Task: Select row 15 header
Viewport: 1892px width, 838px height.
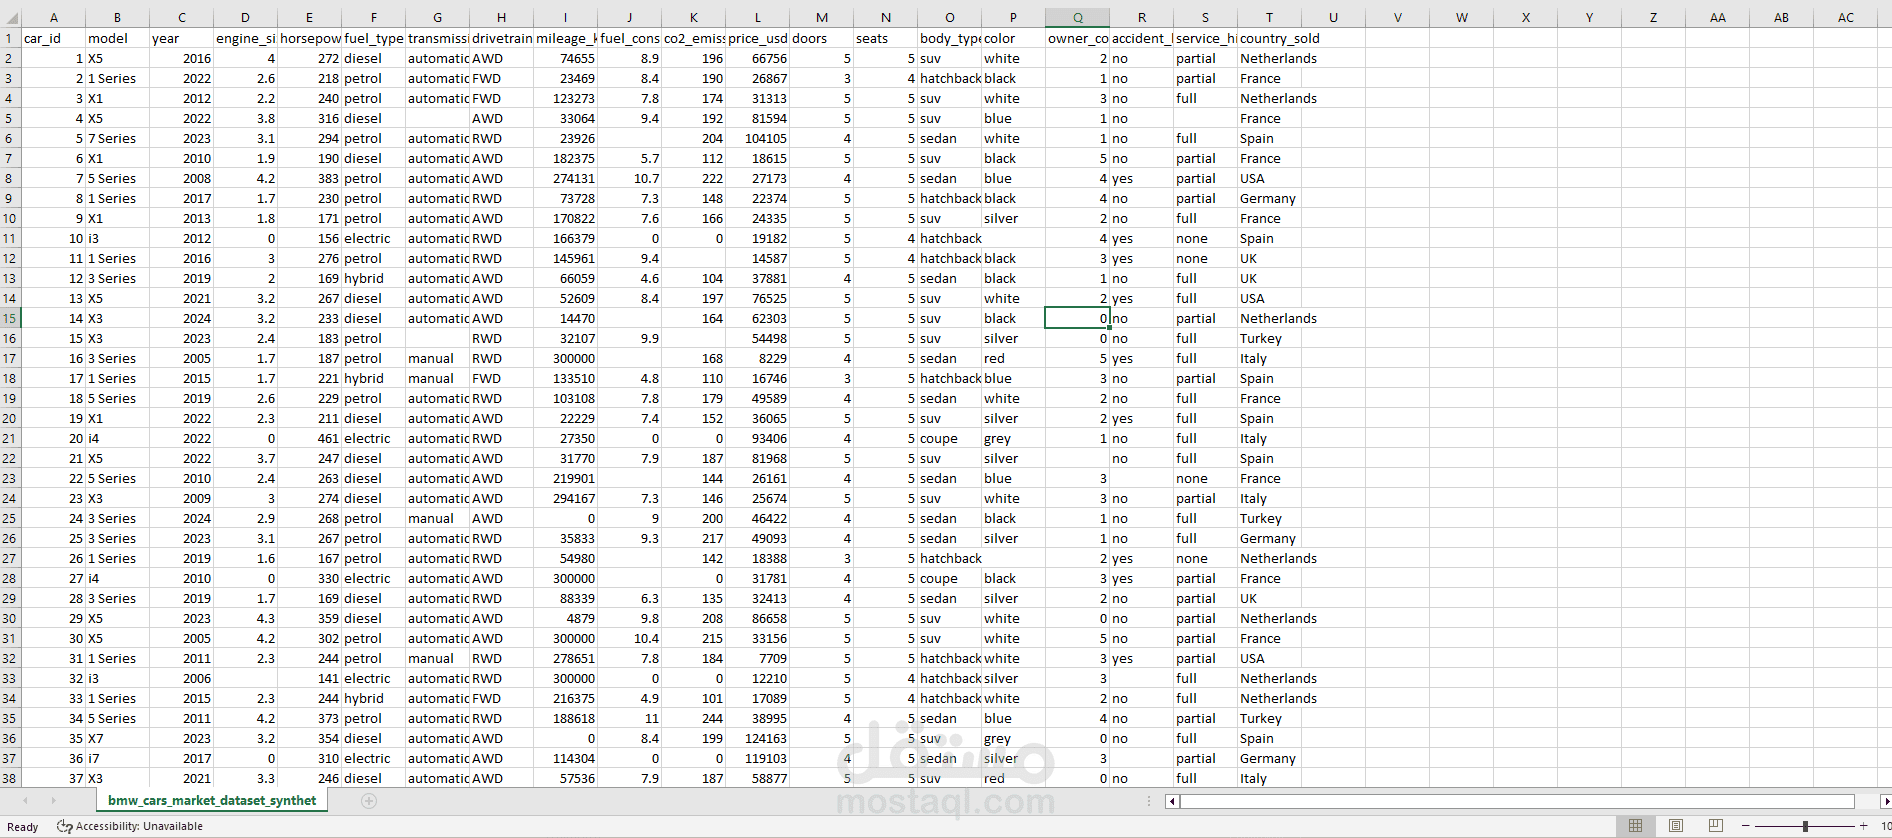Action: point(10,318)
